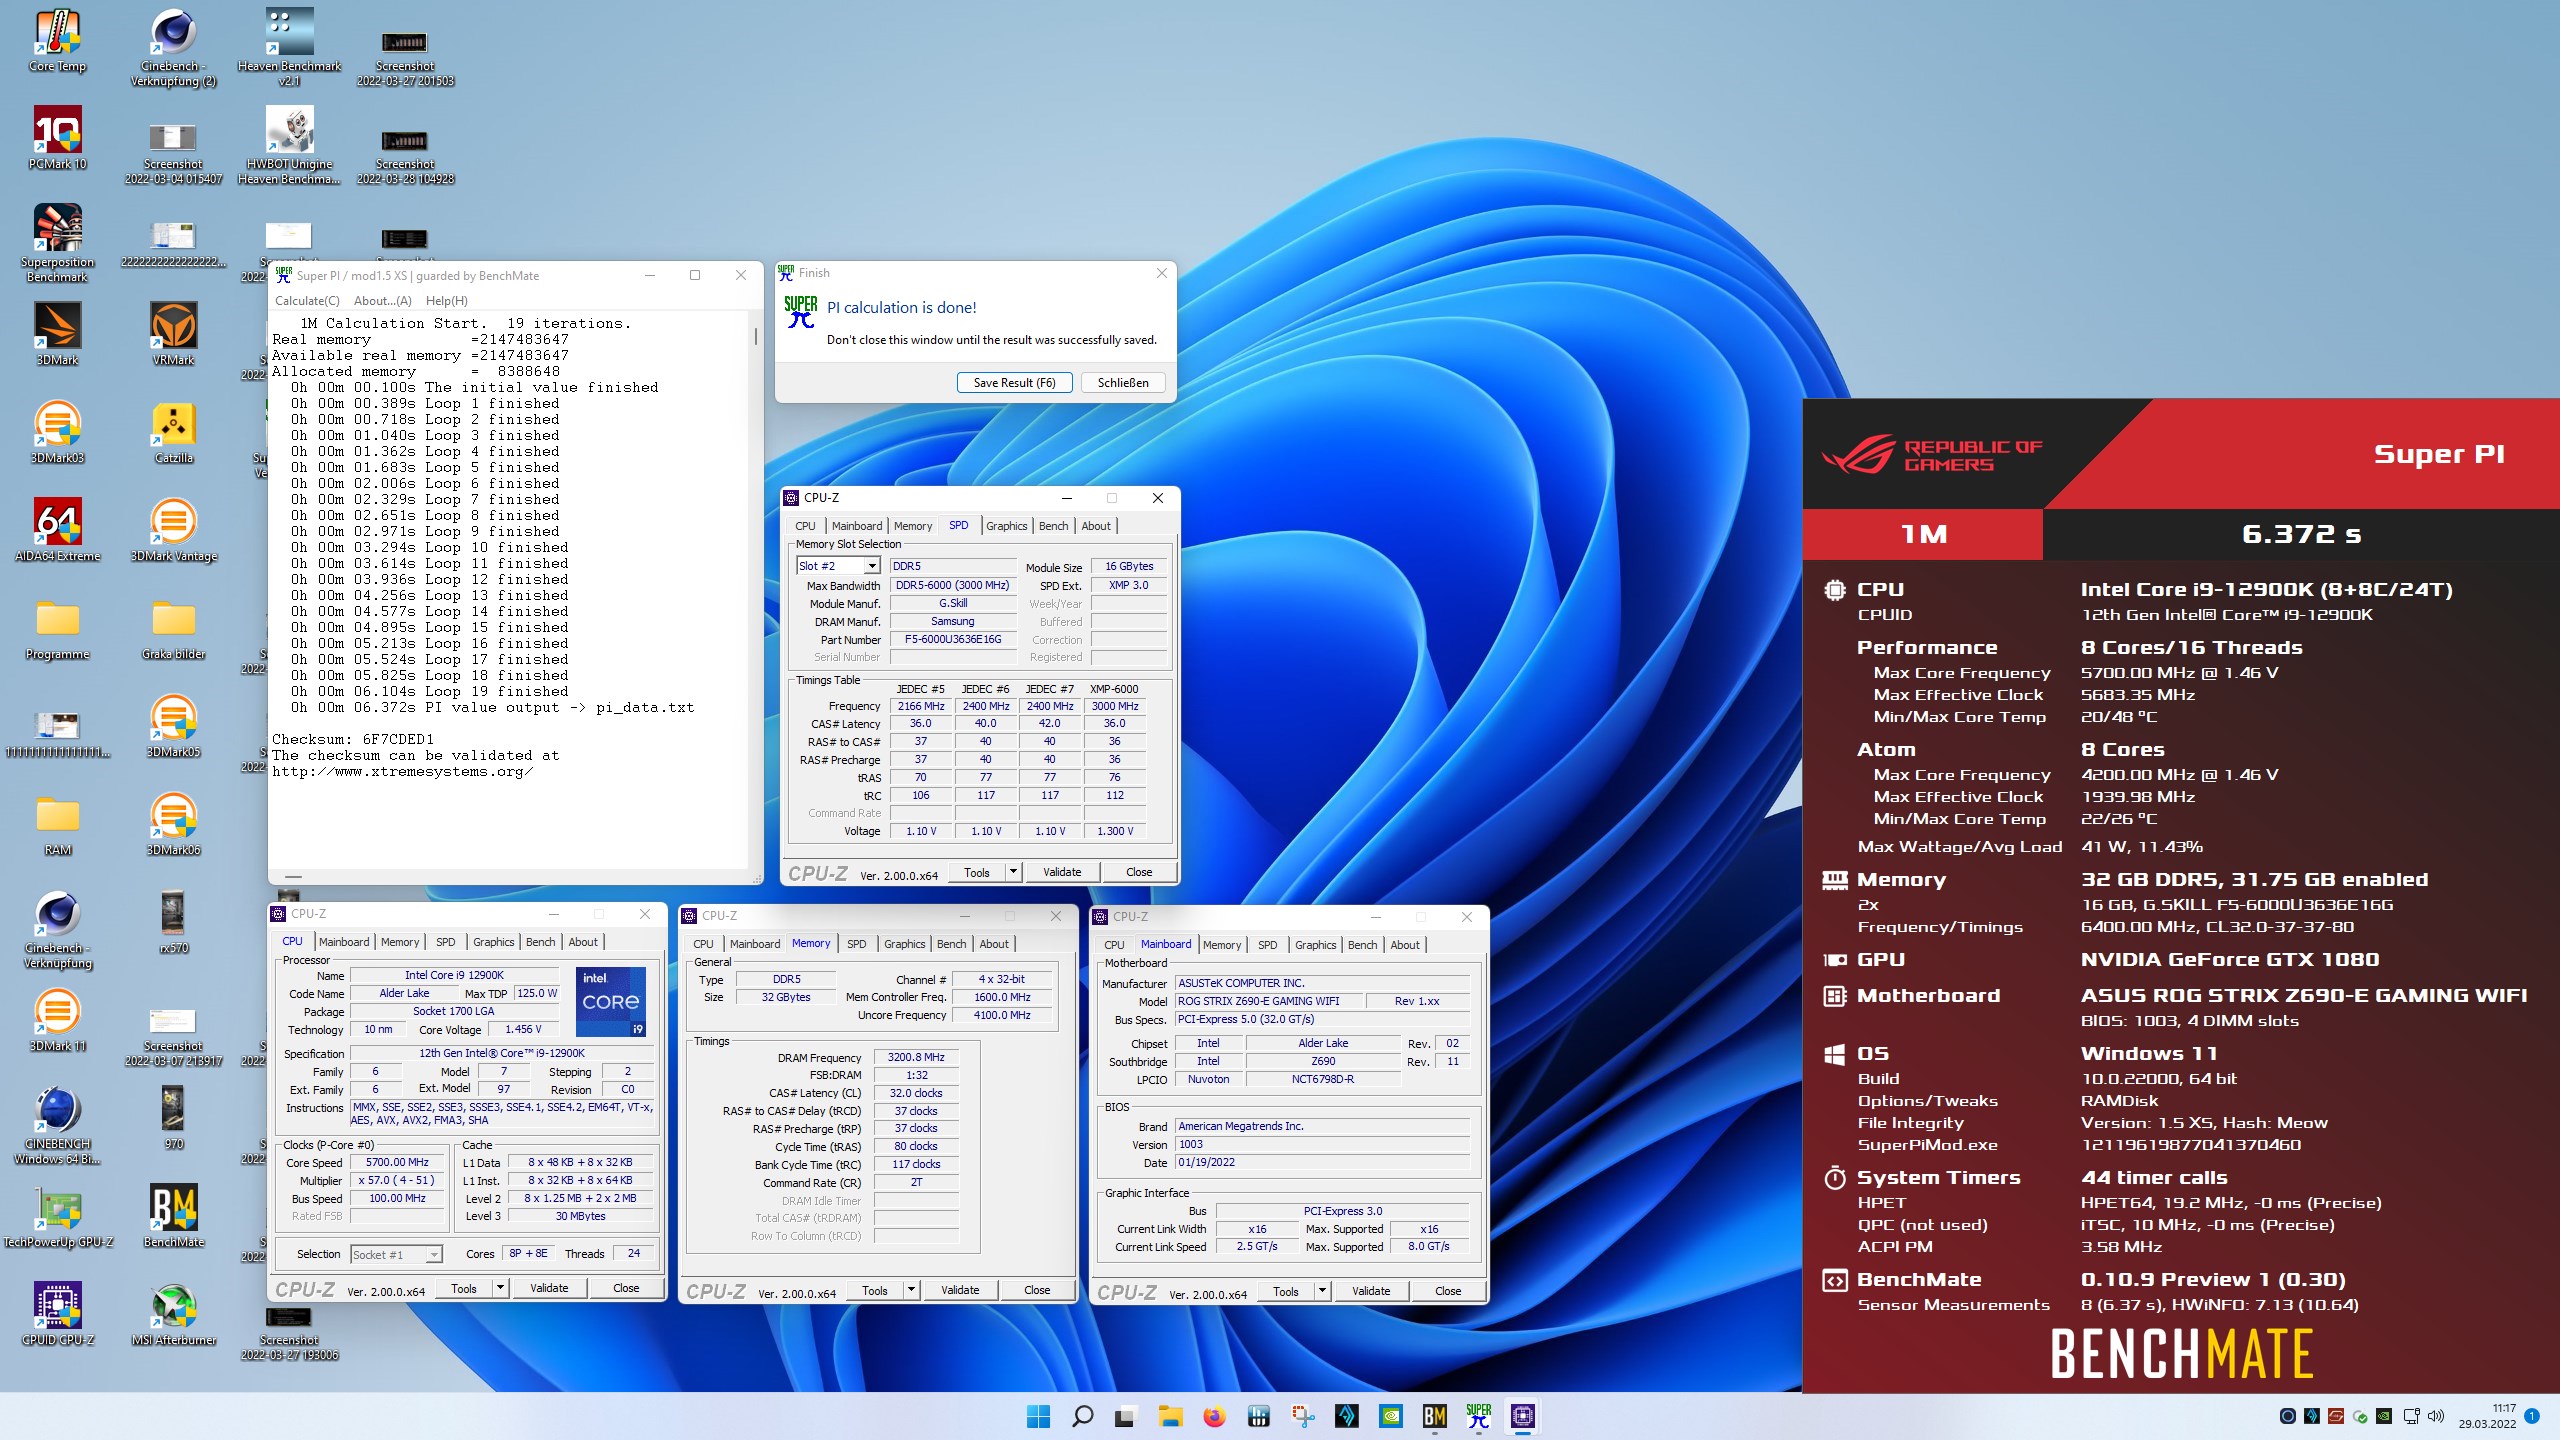
Task: Open File Explorer from the taskbar
Action: click(x=1171, y=1416)
